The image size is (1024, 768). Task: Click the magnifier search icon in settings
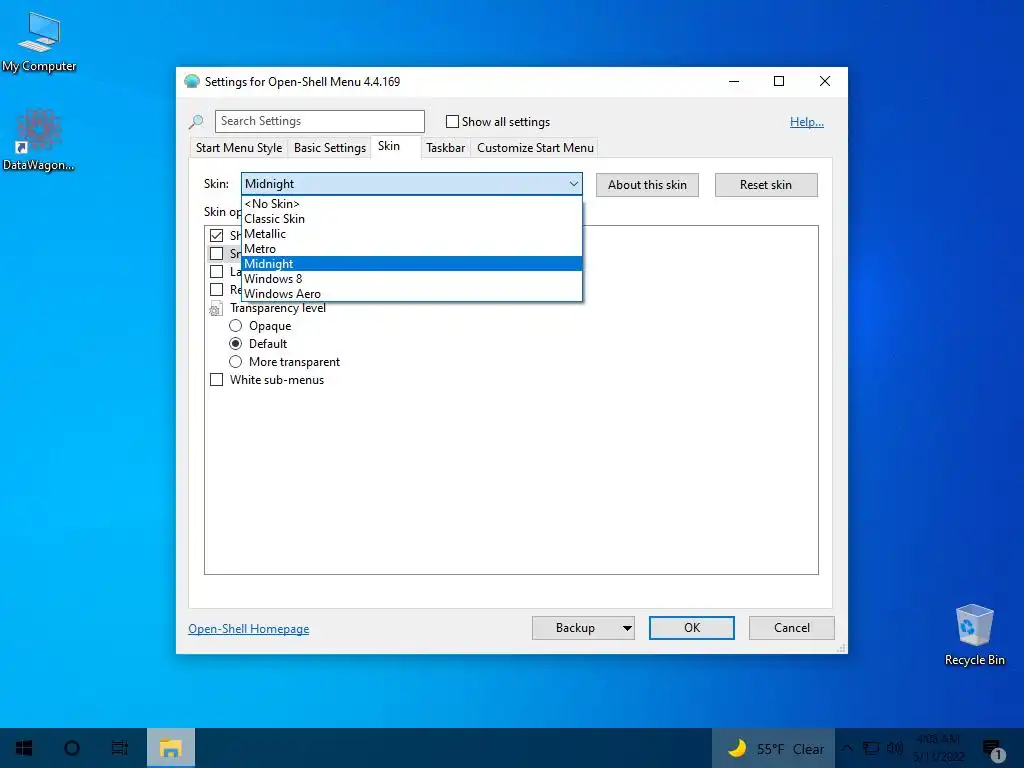[196, 121]
